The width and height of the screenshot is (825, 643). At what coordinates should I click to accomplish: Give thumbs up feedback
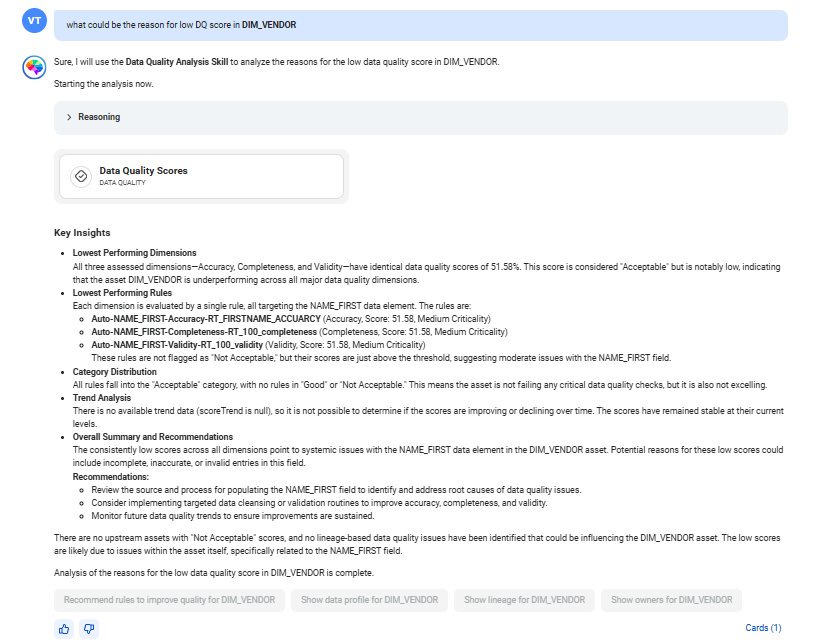pyautogui.click(x=64, y=628)
